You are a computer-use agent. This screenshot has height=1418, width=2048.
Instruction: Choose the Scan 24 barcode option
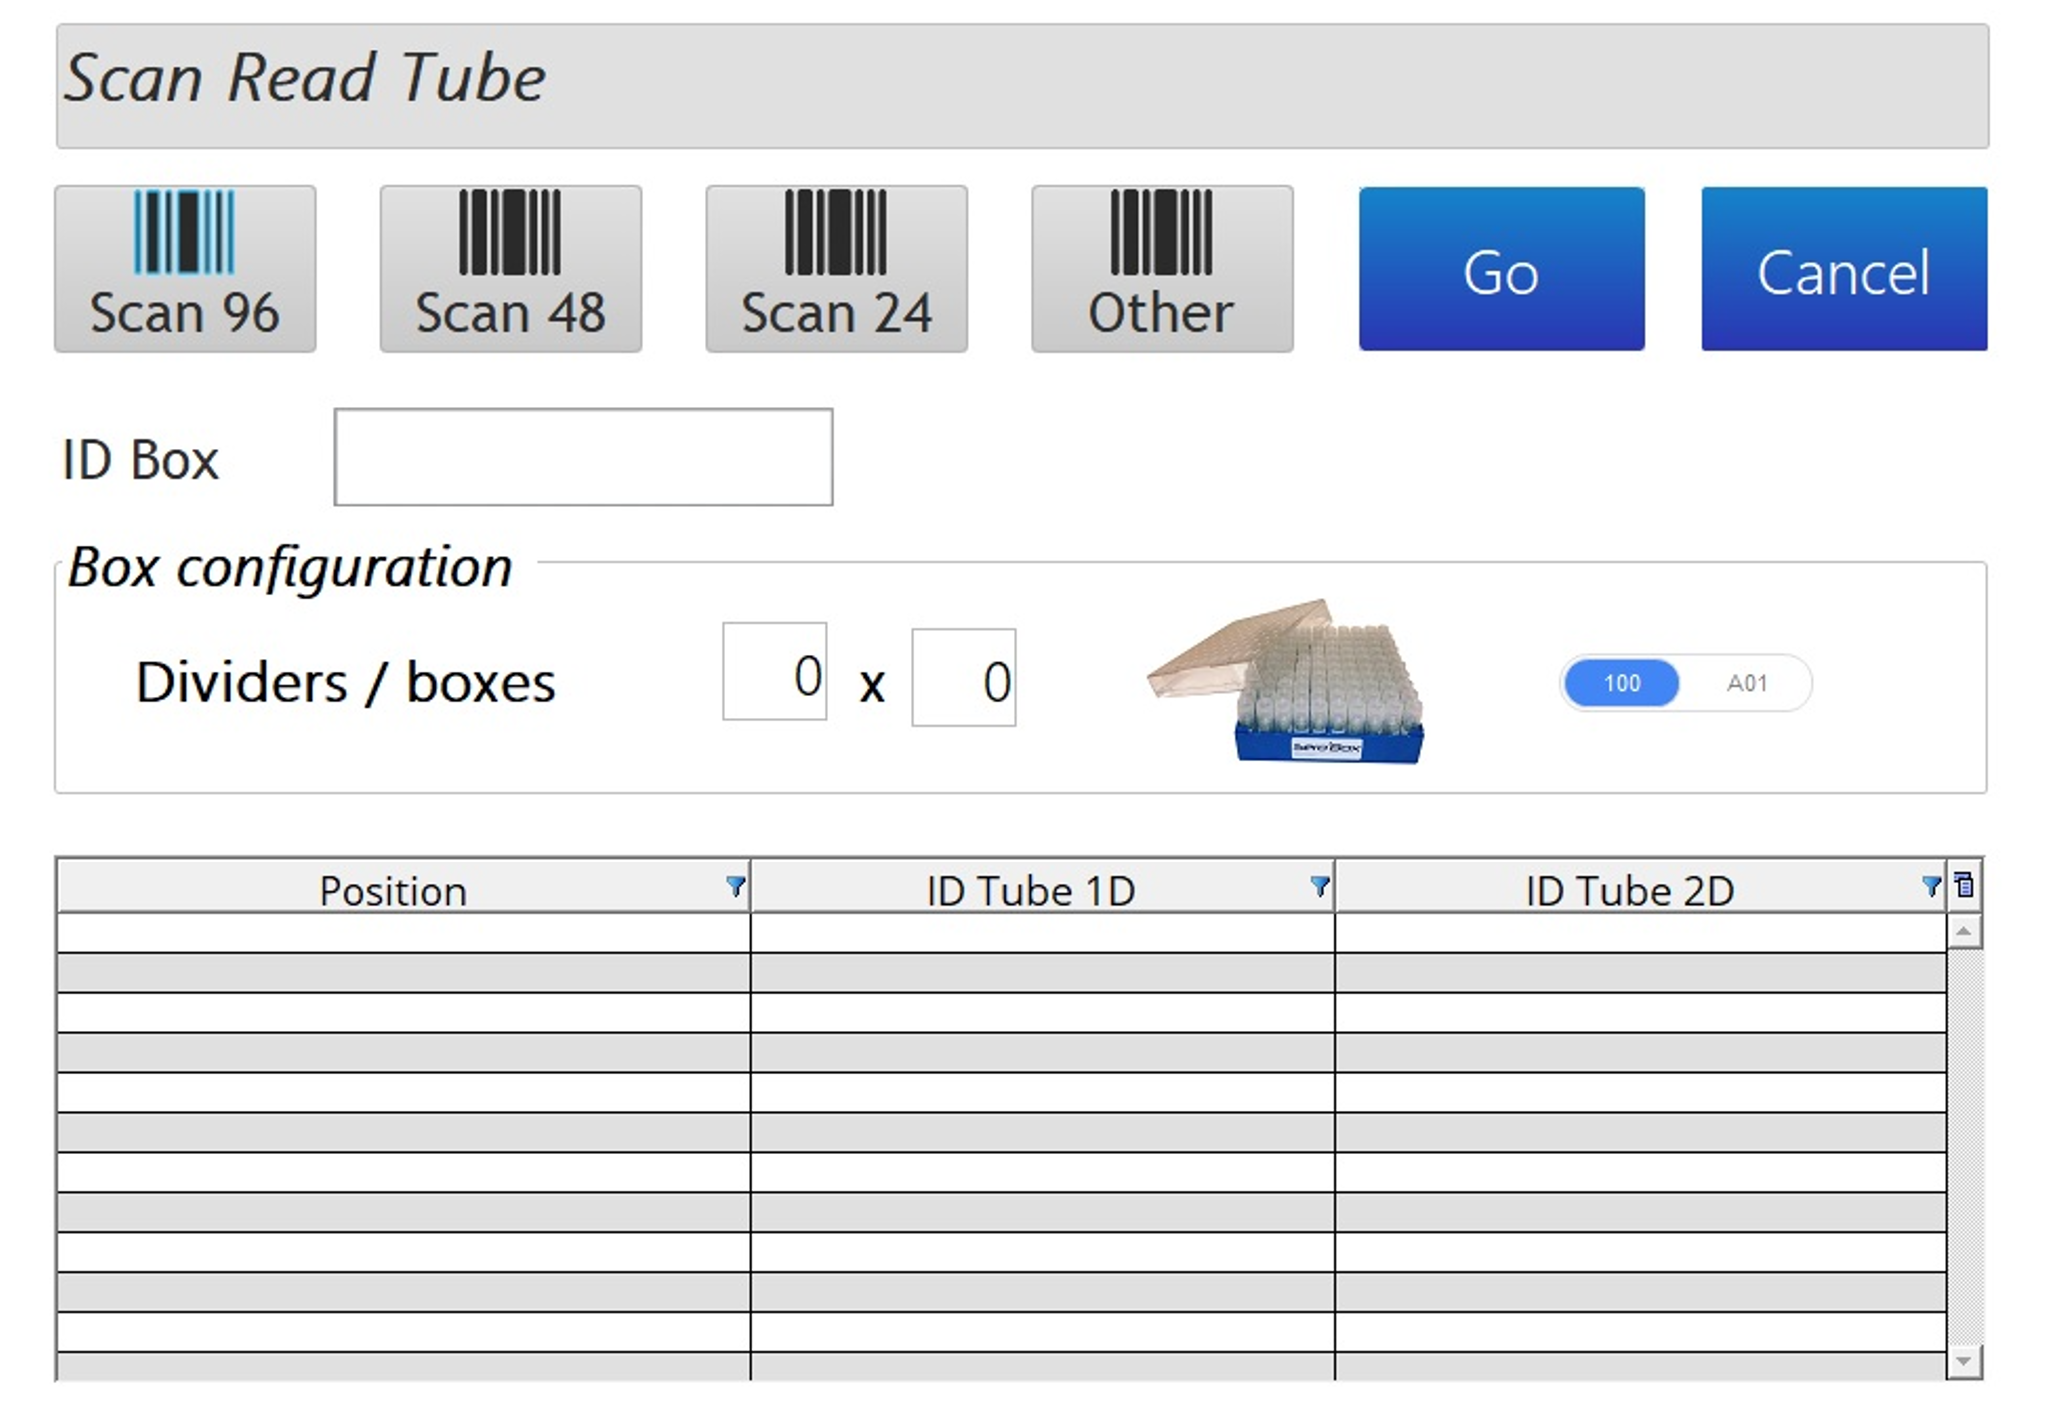836,268
